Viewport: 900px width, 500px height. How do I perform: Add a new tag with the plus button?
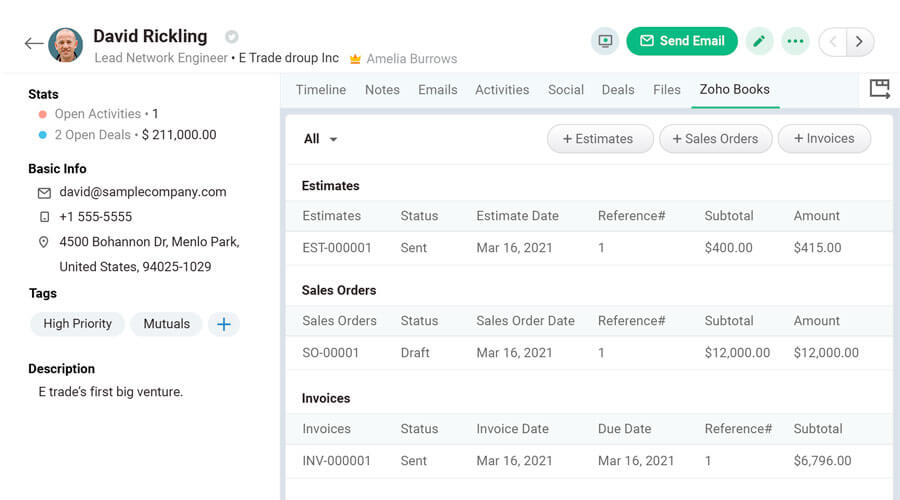tap(224, 324)
